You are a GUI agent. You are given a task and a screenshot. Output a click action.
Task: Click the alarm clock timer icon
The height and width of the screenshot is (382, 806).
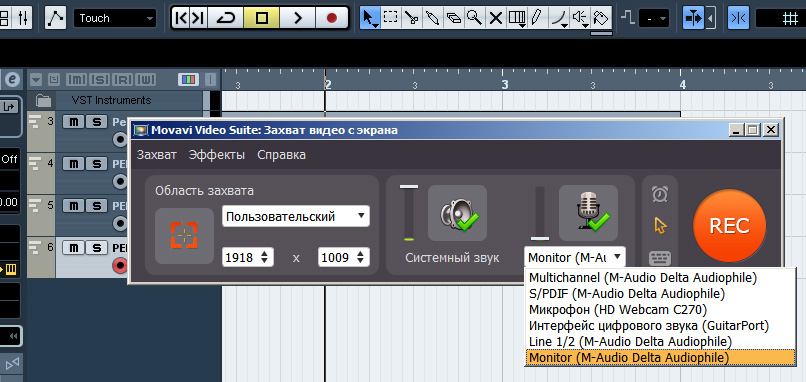point(660,194)
